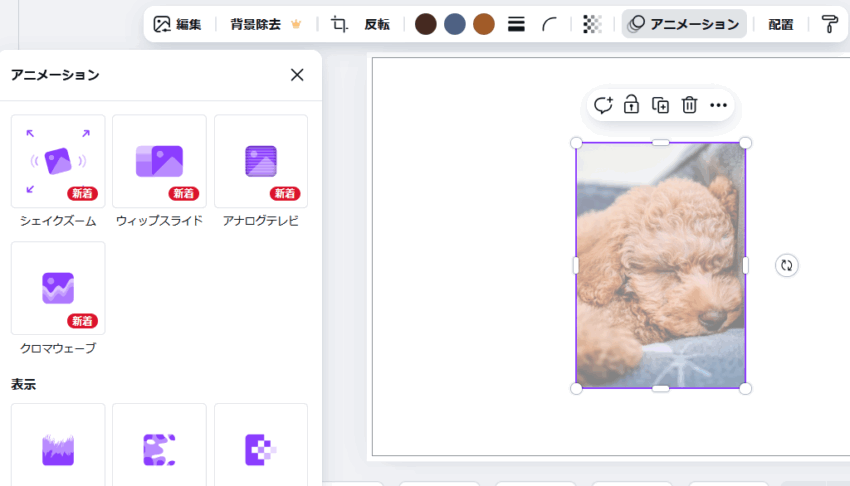850x486 pixels.
Task: Open the corner rounding icon
Action: 549,24
